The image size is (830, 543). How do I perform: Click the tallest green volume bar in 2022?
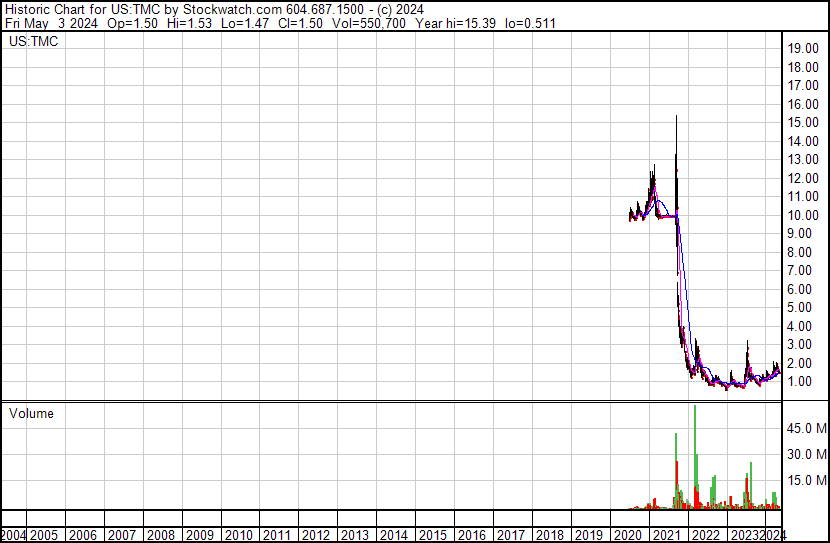695,455
